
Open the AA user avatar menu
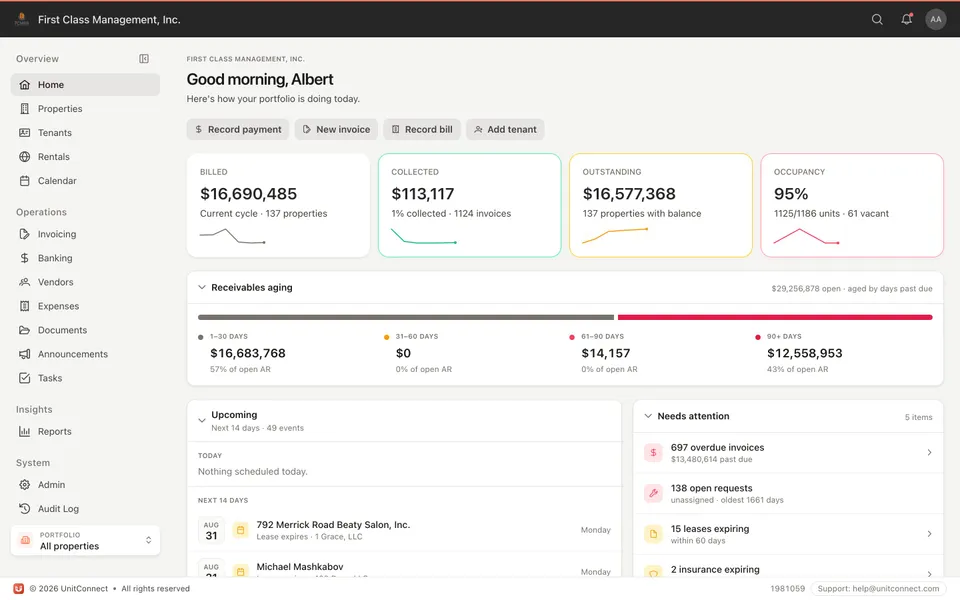point(936,19)
